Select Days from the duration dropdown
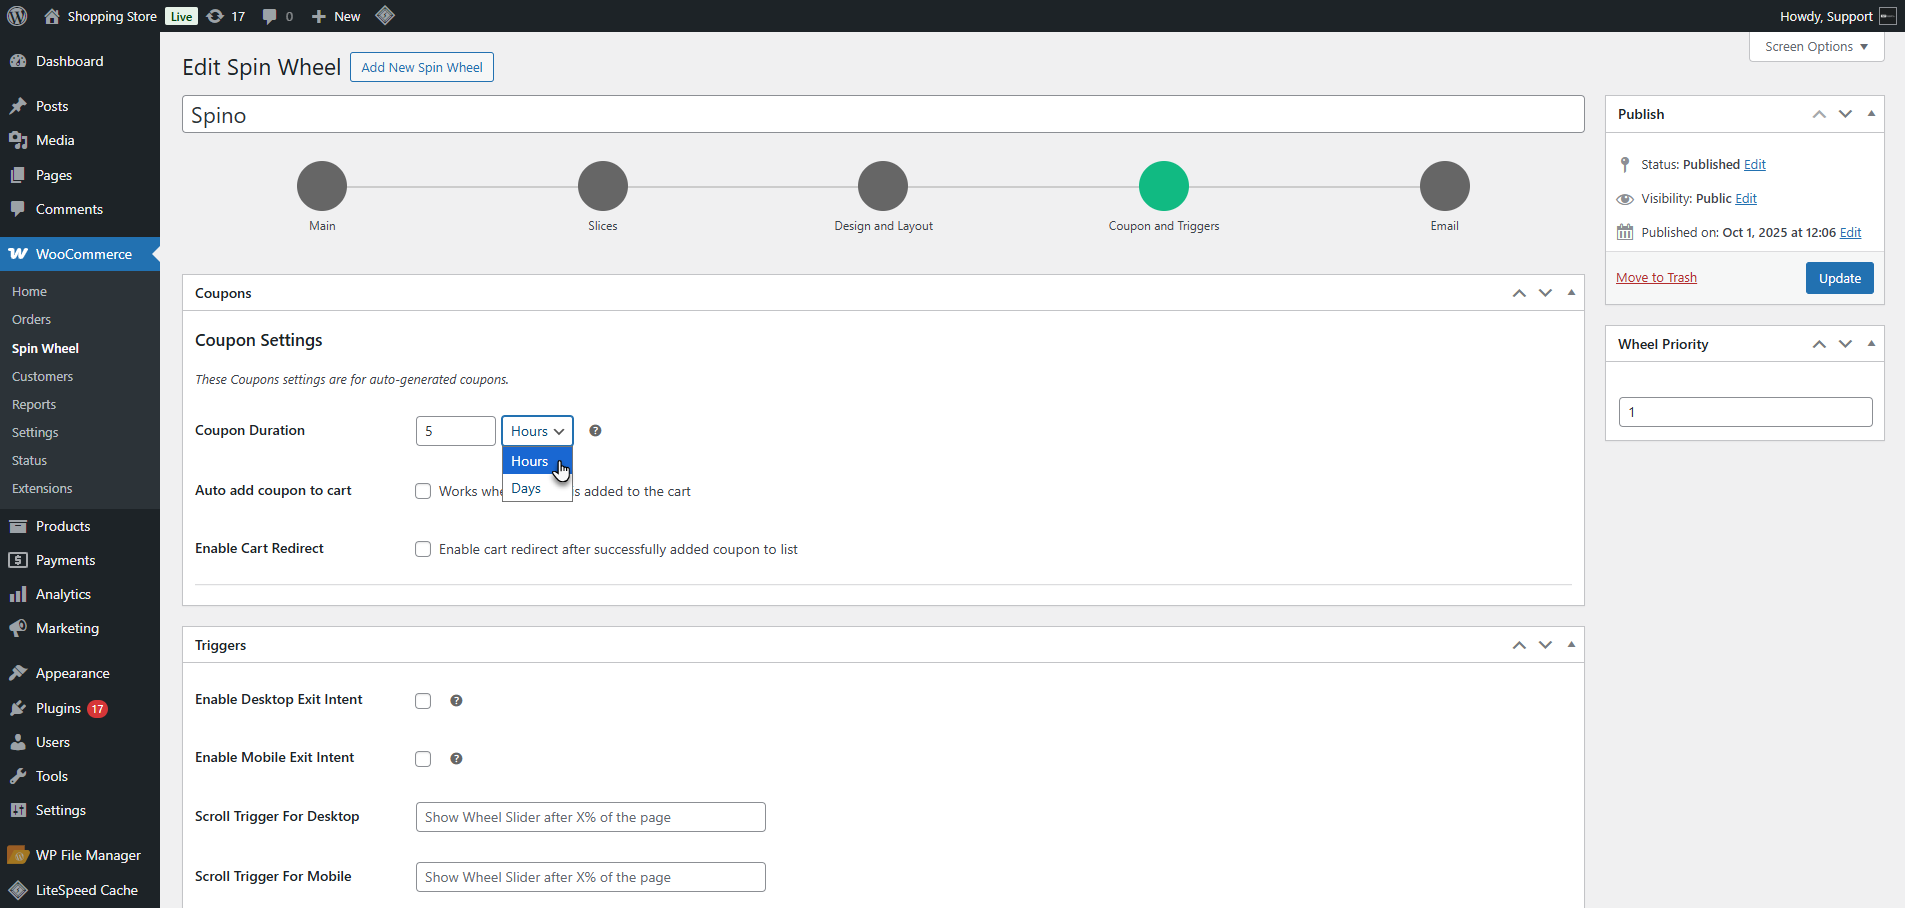Screen dimensions: 1905x908 point(527,489)
